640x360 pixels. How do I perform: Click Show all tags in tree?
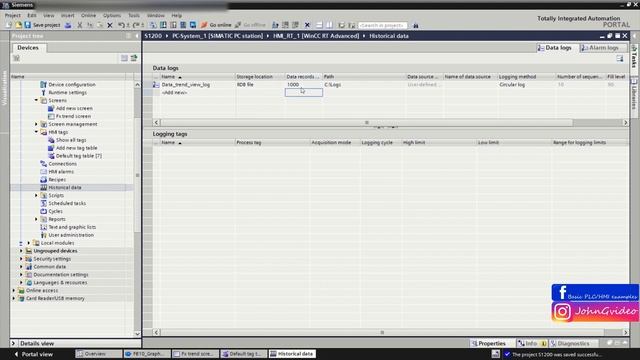click(71, 140)
